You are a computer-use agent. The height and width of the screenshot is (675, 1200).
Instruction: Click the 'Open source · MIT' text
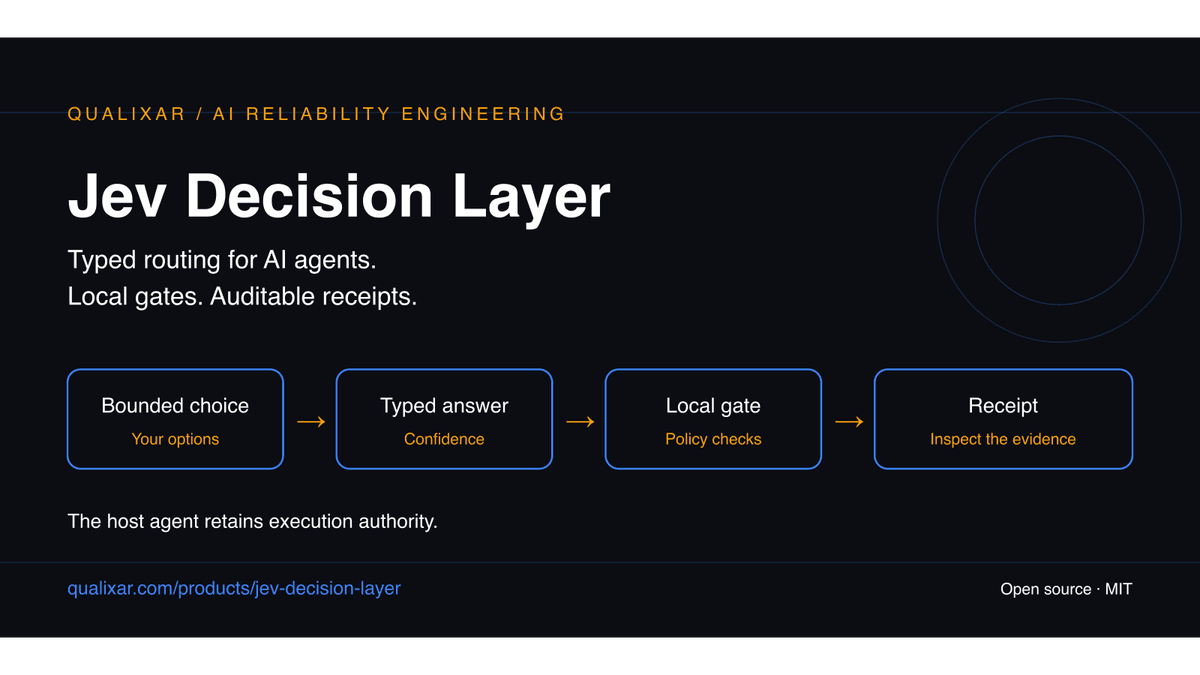1066,589
